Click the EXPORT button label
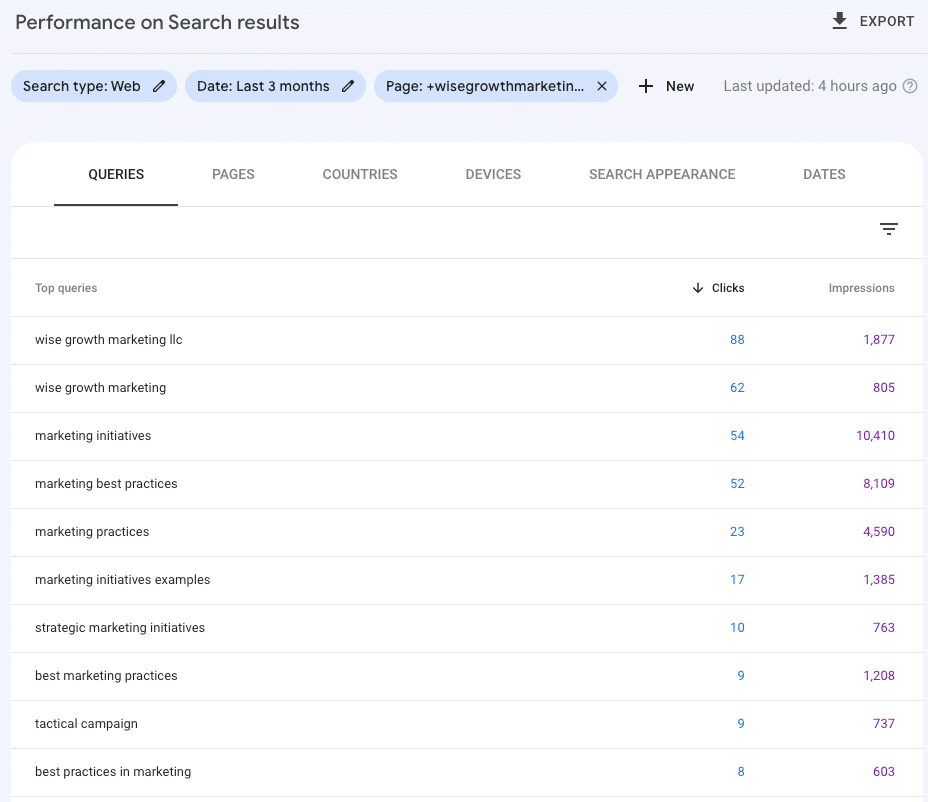928x802 pixels. [887, 21]
